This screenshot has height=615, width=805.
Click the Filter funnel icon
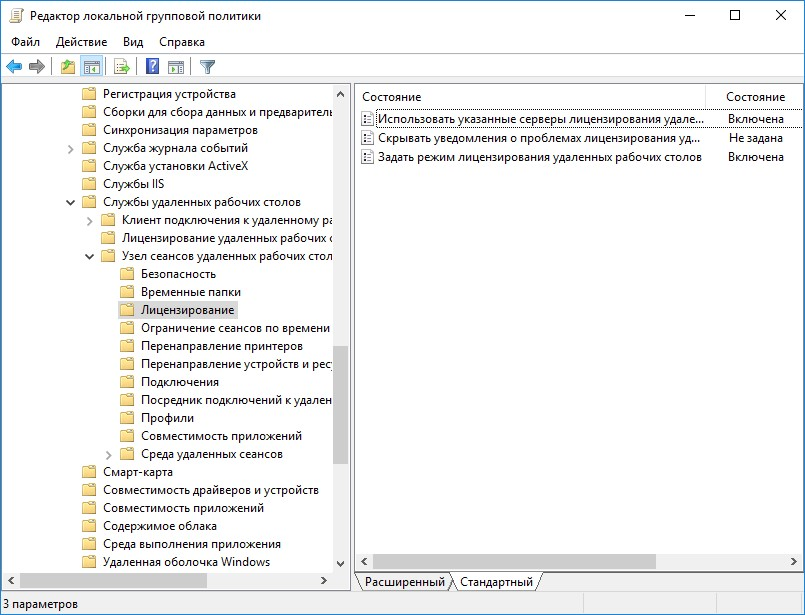click(207, 66)
